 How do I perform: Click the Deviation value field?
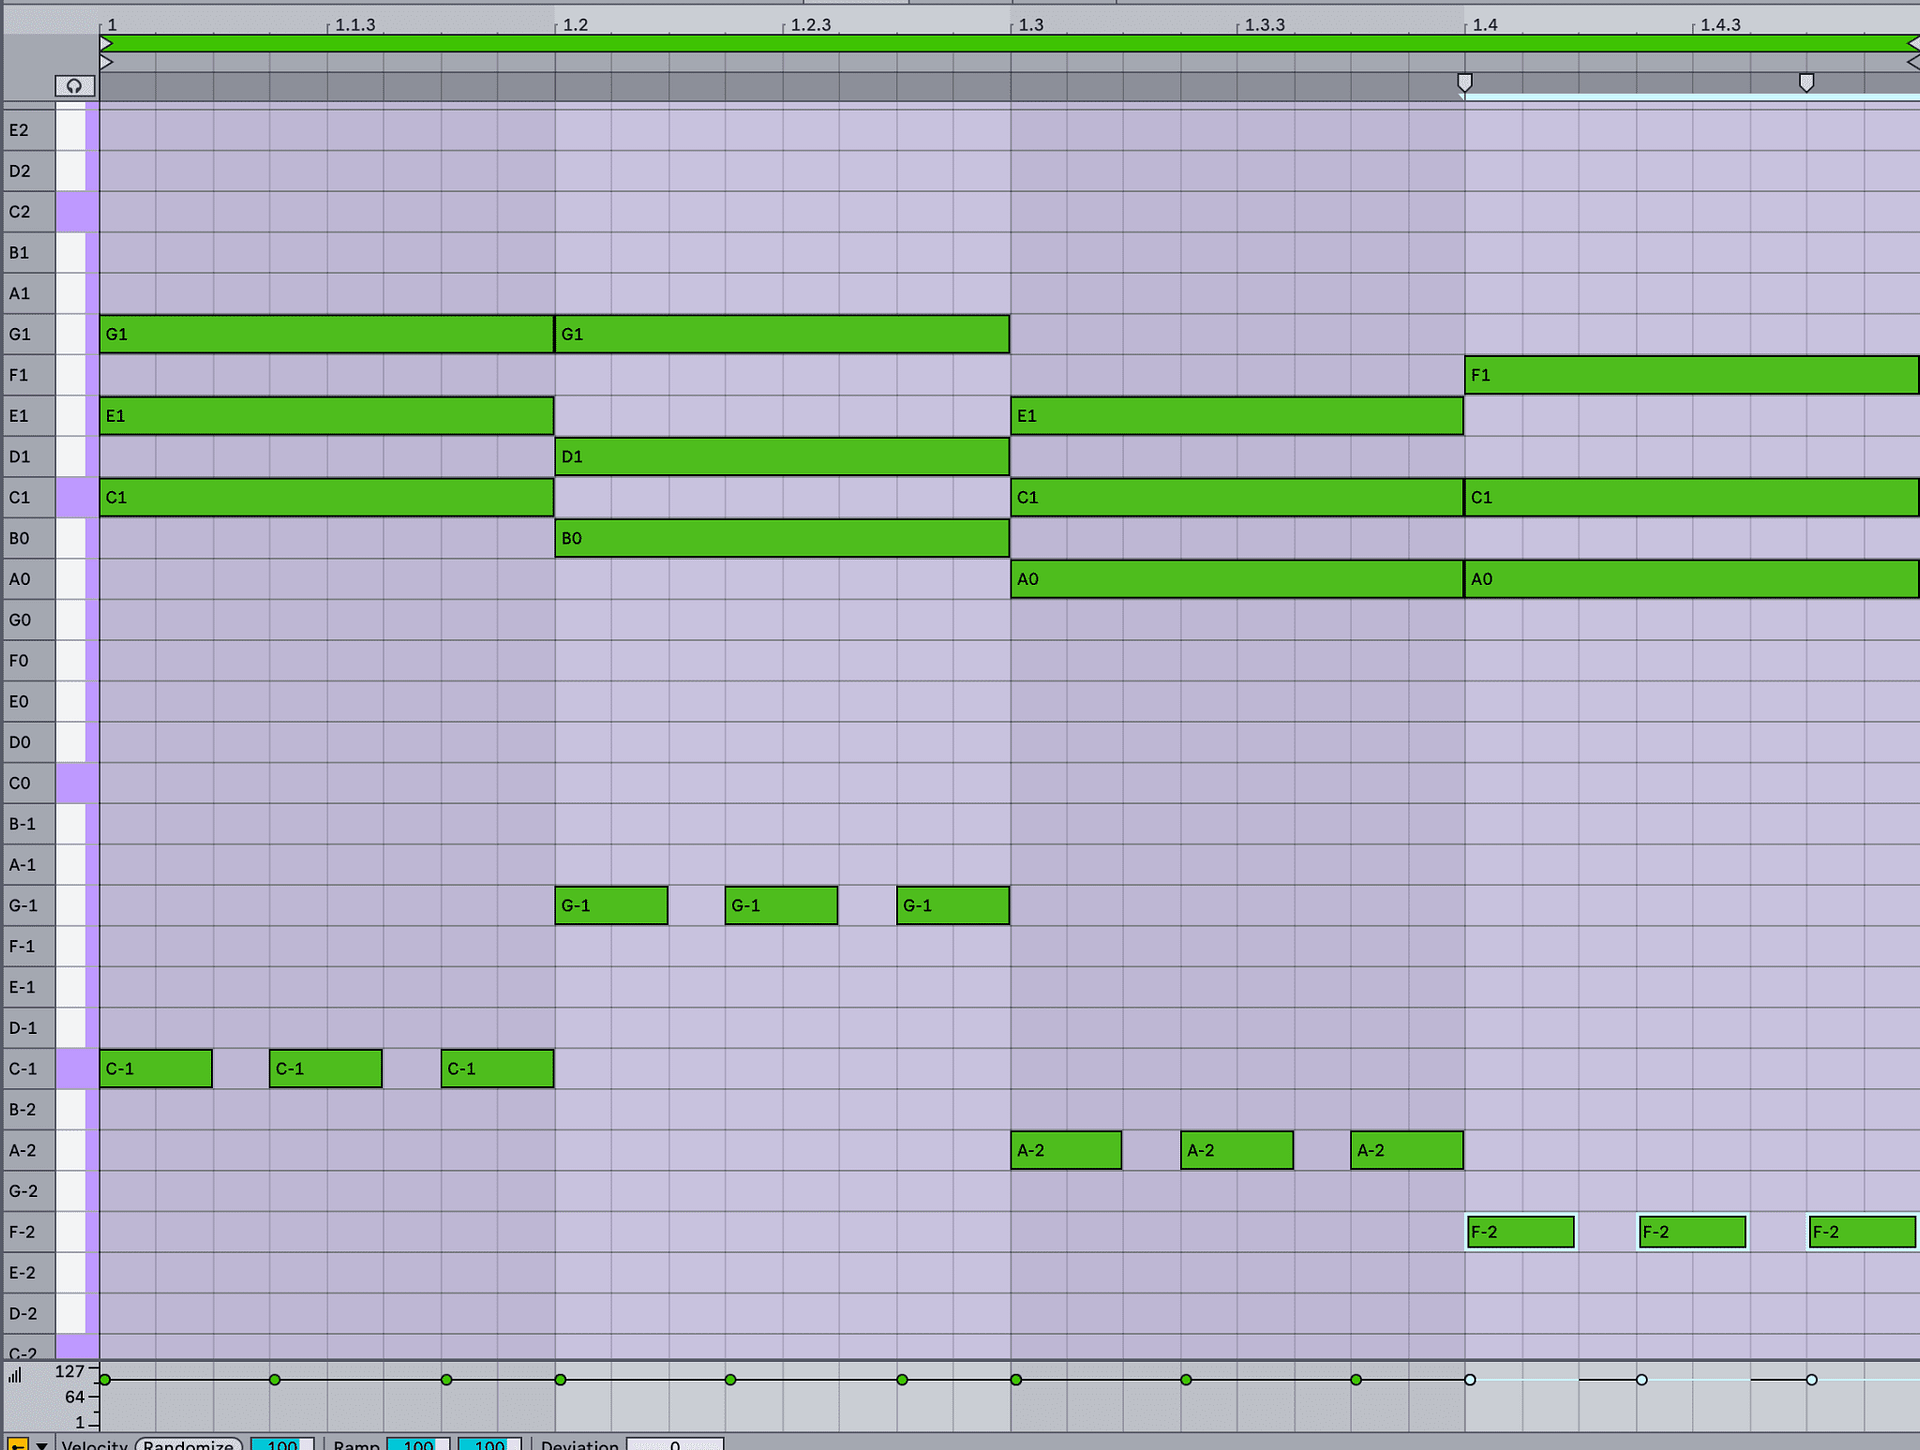point(676,1444)
